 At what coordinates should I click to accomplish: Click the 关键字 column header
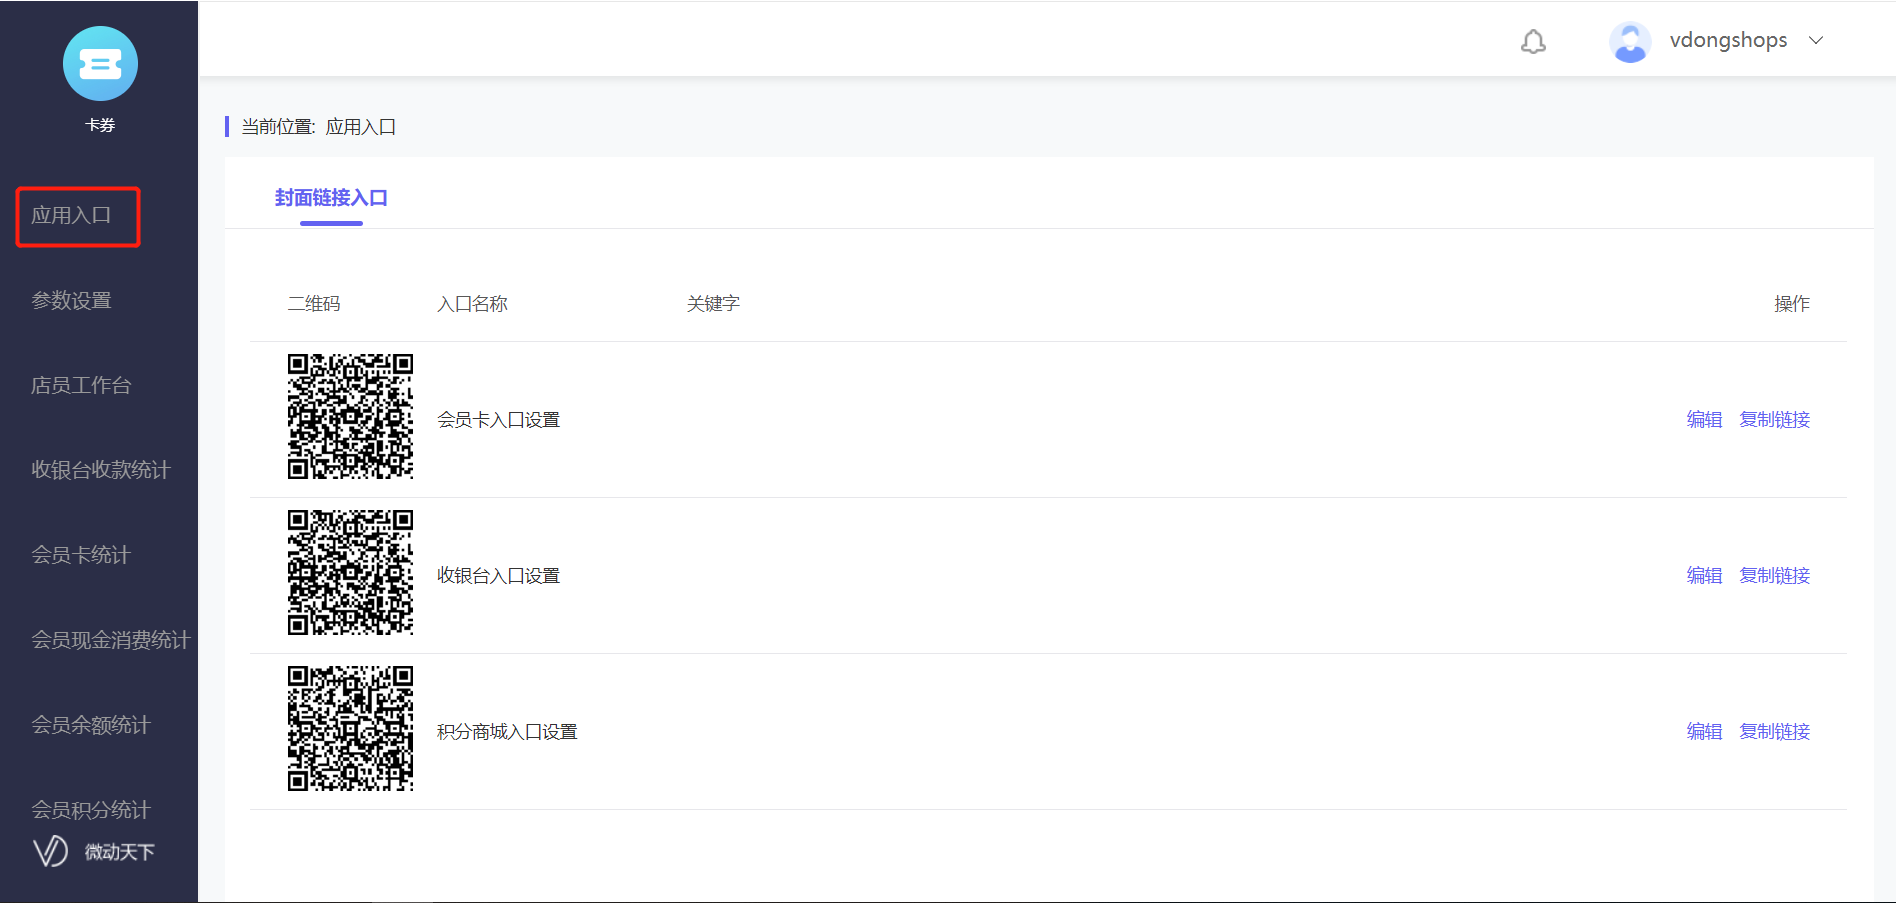point(713,304)
